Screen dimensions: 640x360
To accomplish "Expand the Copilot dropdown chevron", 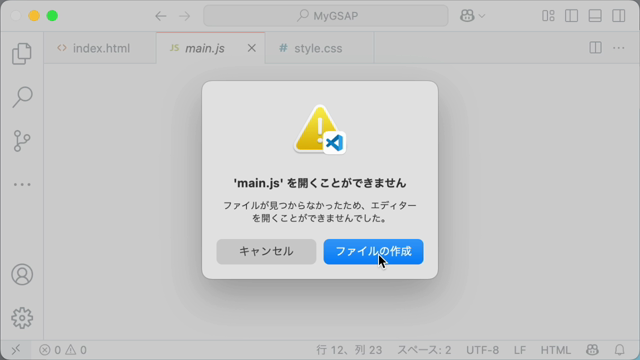I will pyautogui.click(x=482, y=16).
